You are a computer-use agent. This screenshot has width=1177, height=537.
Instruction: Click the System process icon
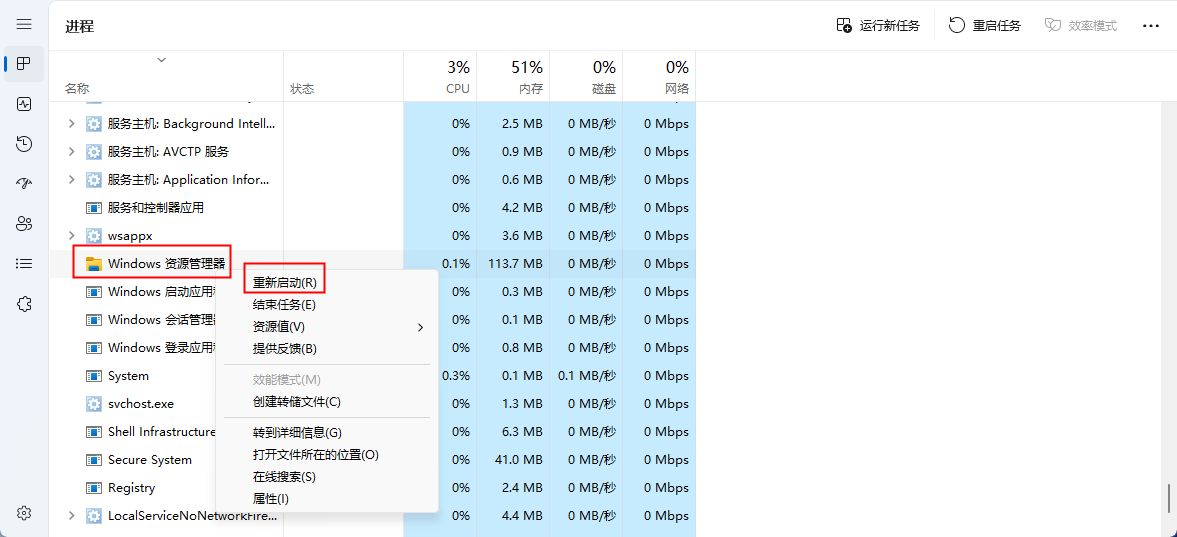tap(94, 376)
